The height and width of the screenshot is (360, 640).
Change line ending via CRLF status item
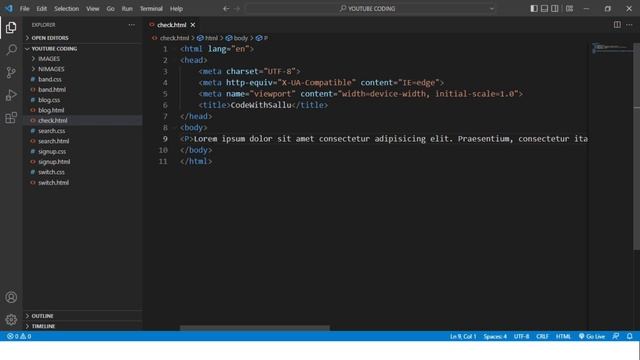pyautogui.click(x=542, y=336)
